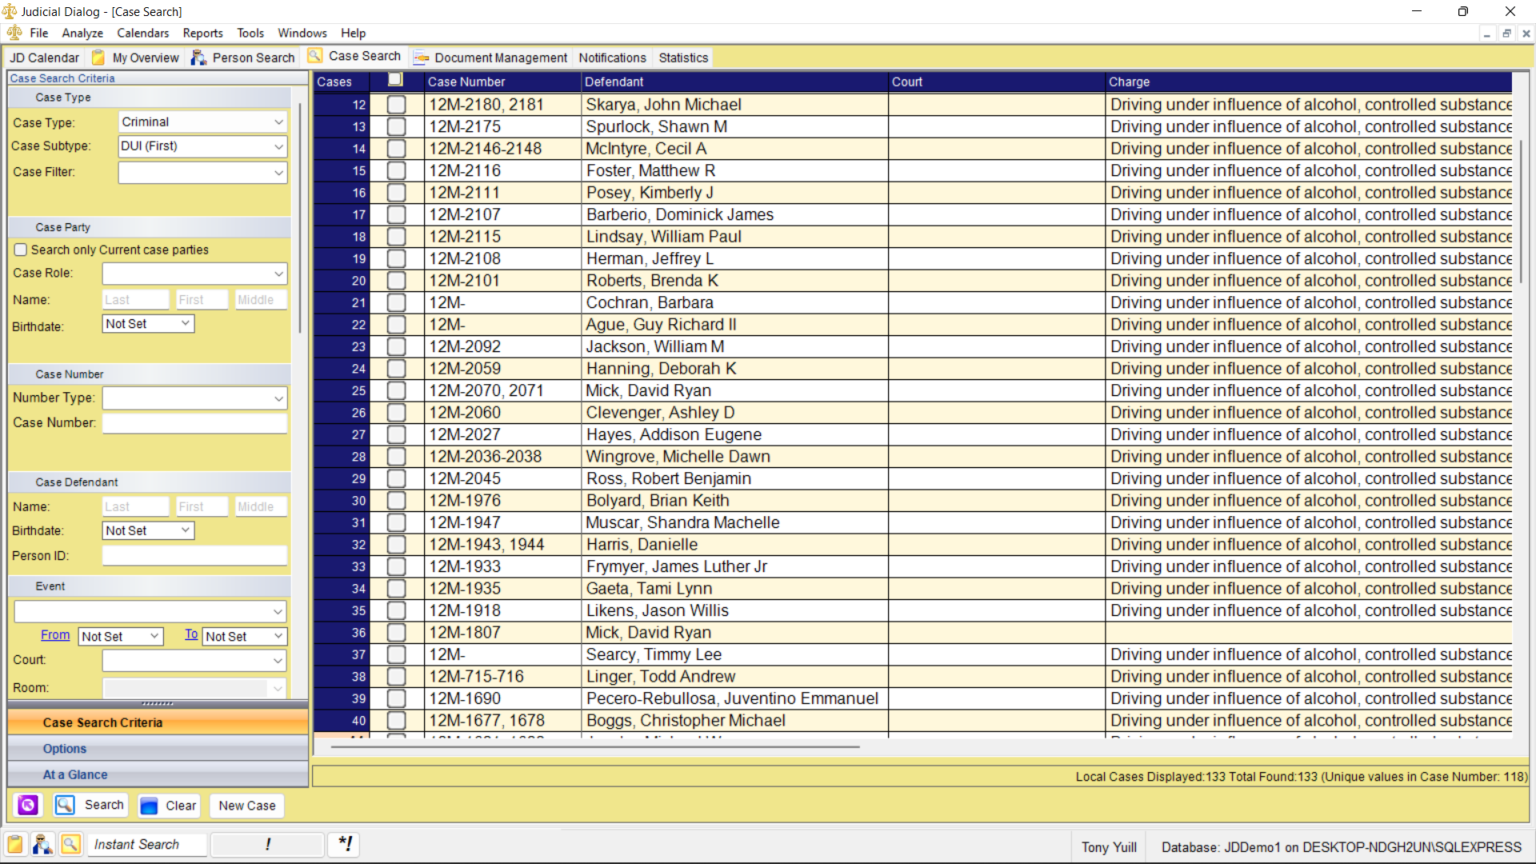The width and height of the screenshot is (1536, 864).
Task: Enable Search only Current case parties
Action: point(20,249)
